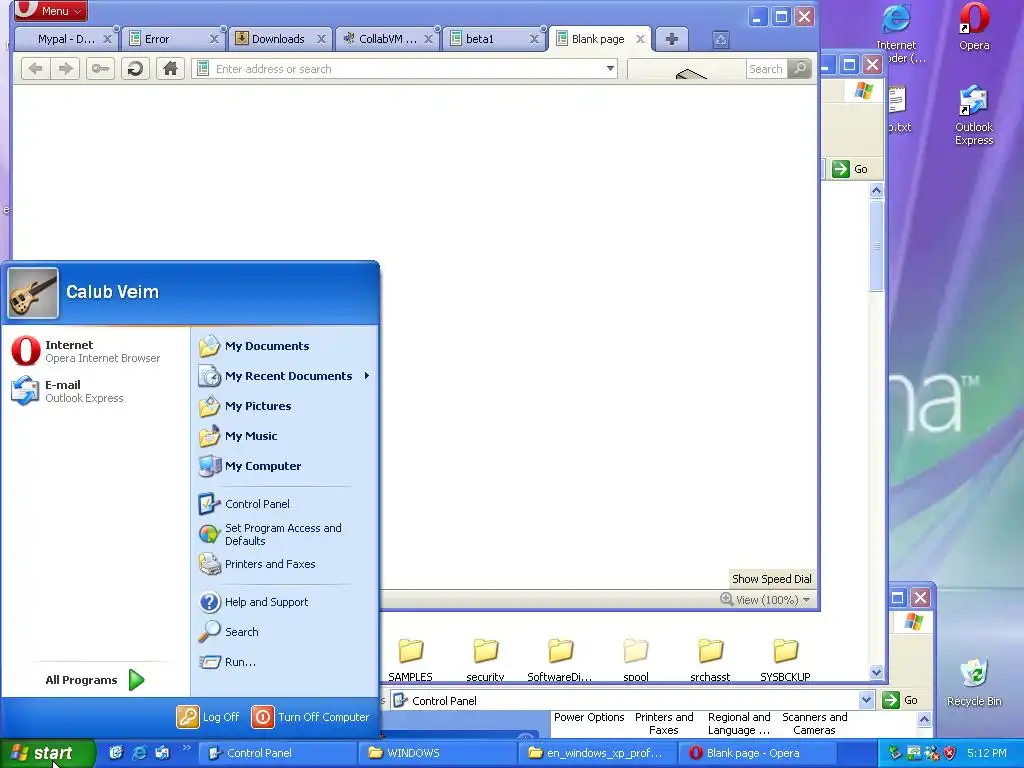Click the Log Off button
Viewport: 1024px width, 768px height.
(209, 717)
